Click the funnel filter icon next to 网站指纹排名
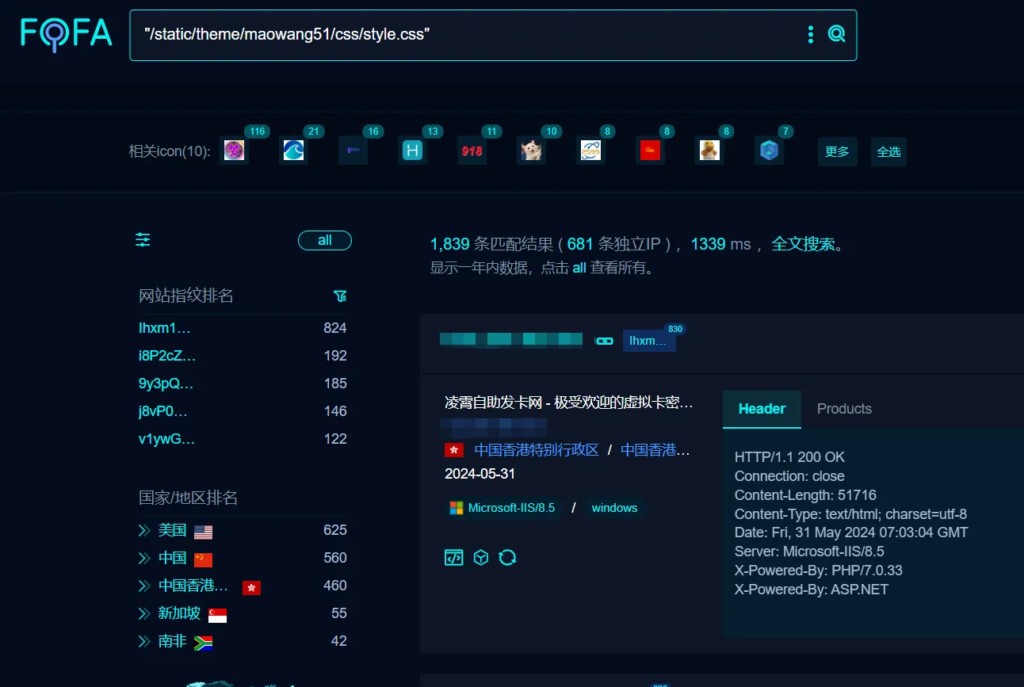This screenshot has width=1024, height=687. pyautogui.click(x=340, y=296)
